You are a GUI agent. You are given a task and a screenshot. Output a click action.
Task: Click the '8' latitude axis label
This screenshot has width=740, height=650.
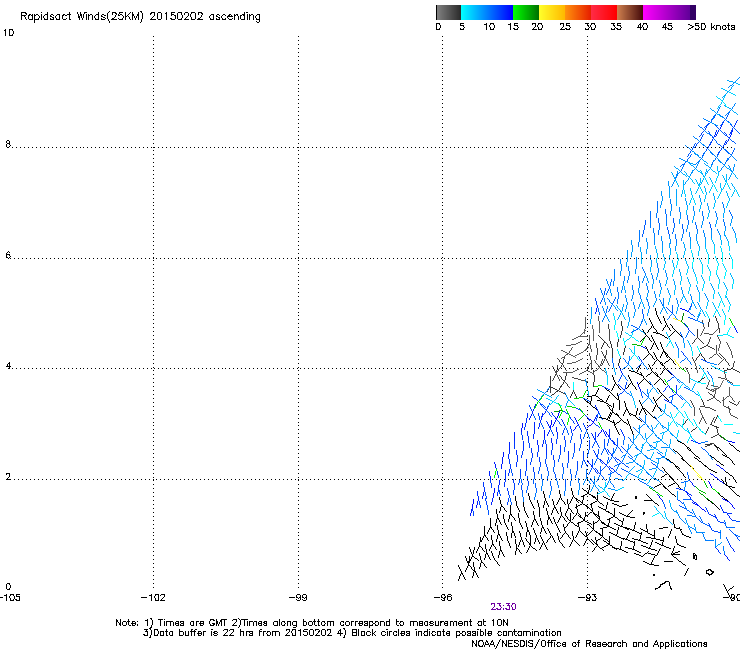pyautogui.click(x=8, y=144)
